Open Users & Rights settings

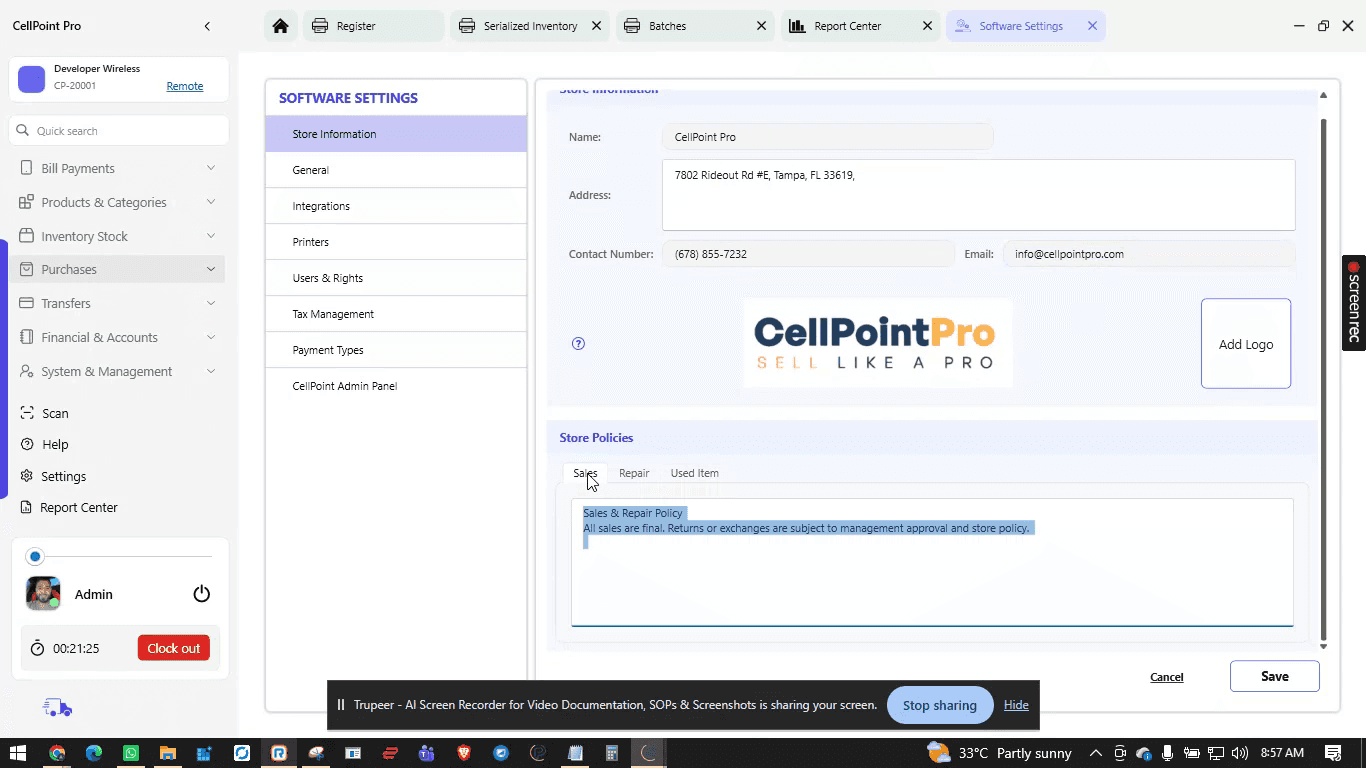[x=396, y=278]
